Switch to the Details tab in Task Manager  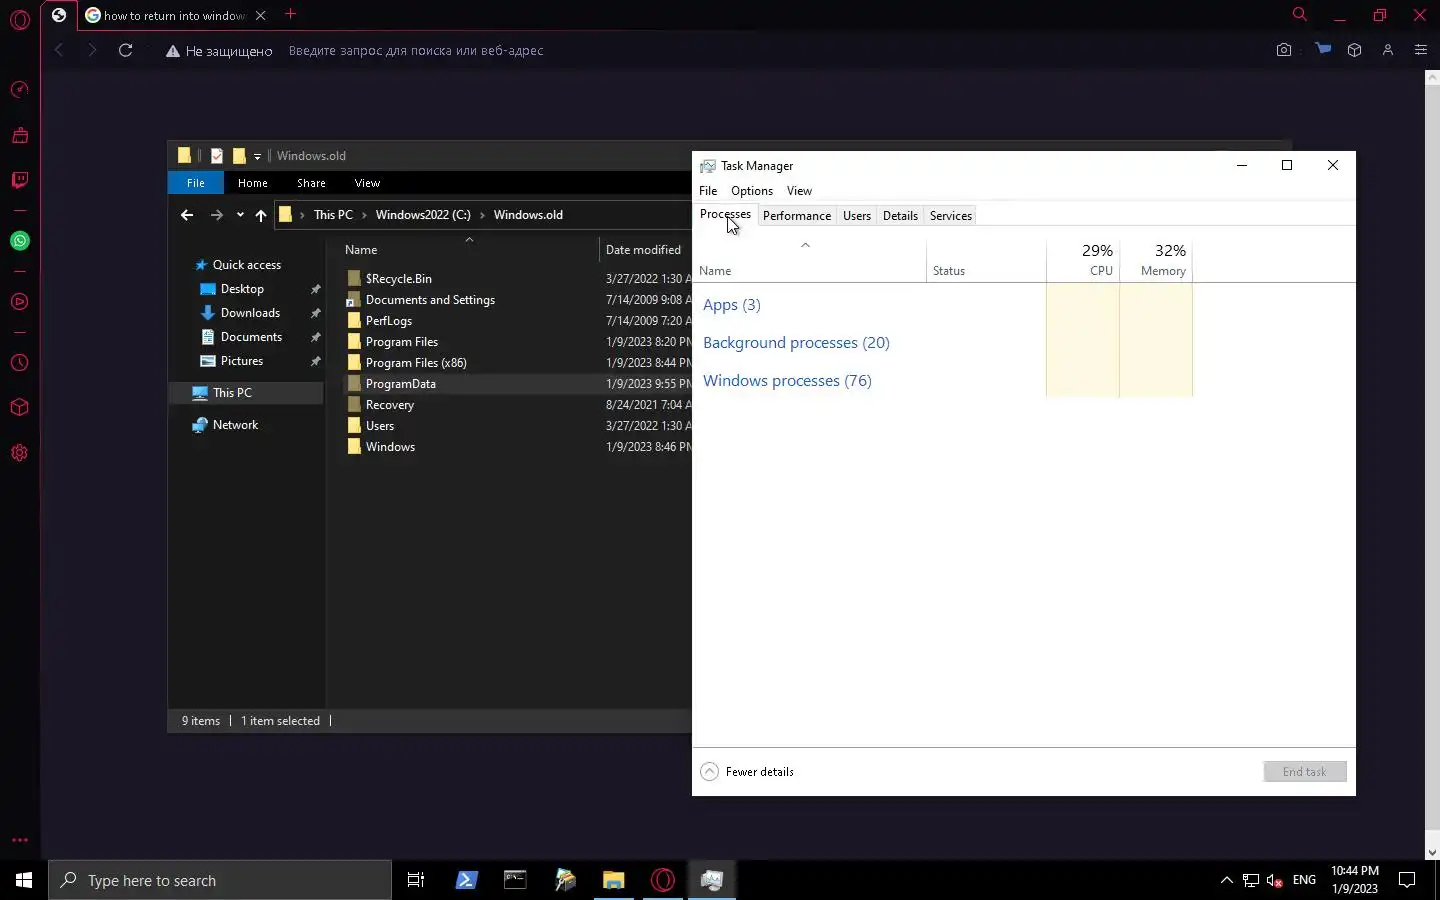click(900, 216)
